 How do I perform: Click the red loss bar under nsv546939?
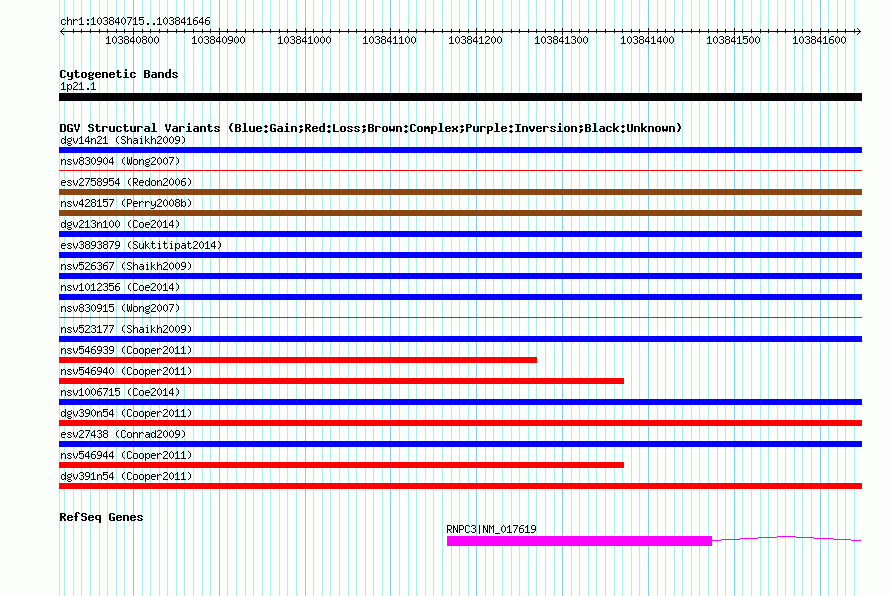click(298, 360)
